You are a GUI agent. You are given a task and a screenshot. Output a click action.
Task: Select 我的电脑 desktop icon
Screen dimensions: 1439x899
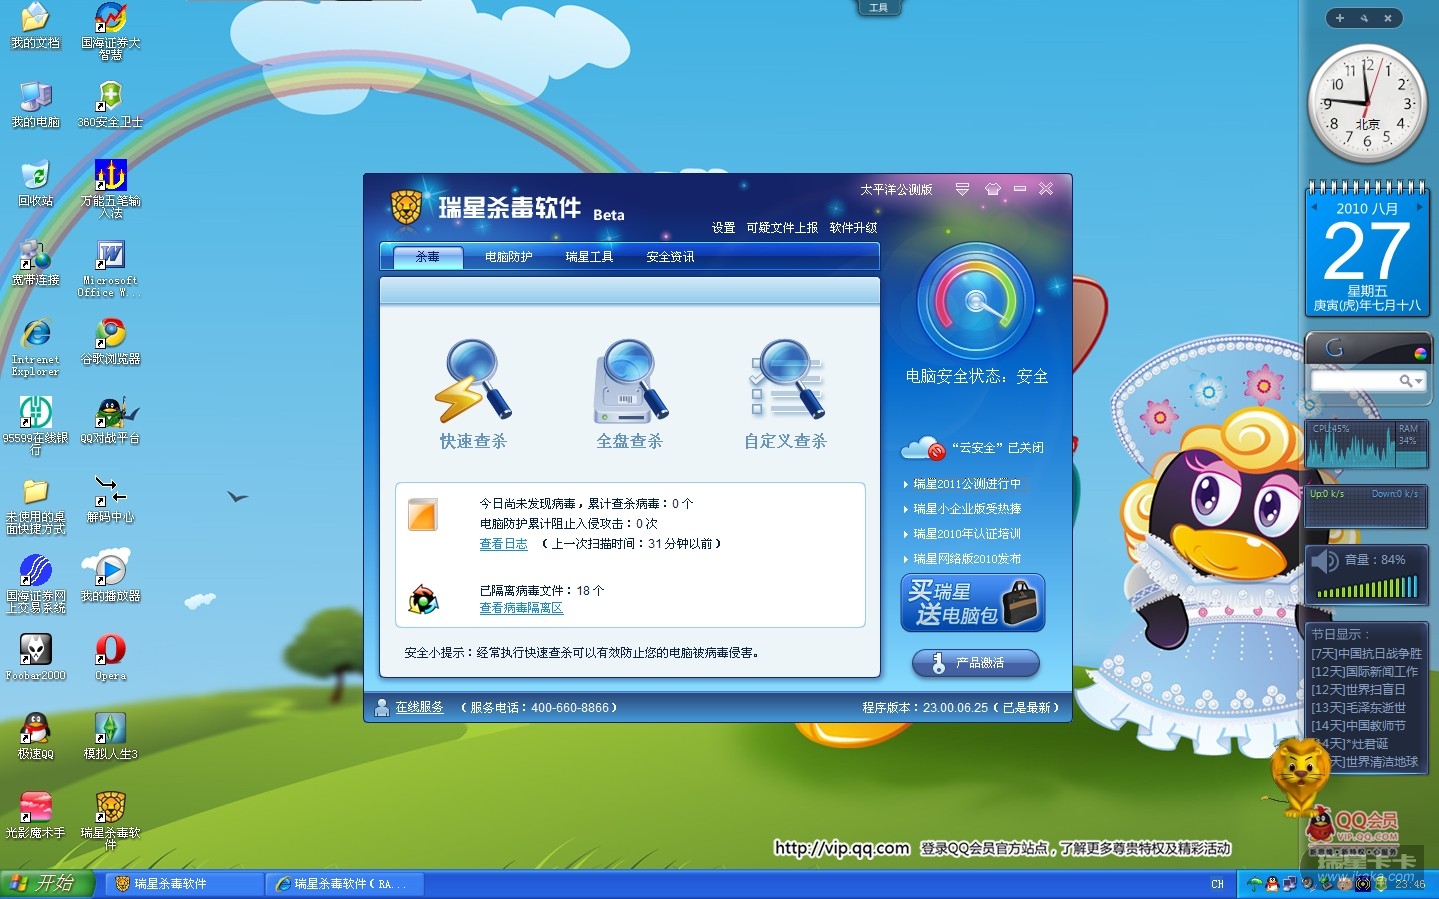coord(35,105)
